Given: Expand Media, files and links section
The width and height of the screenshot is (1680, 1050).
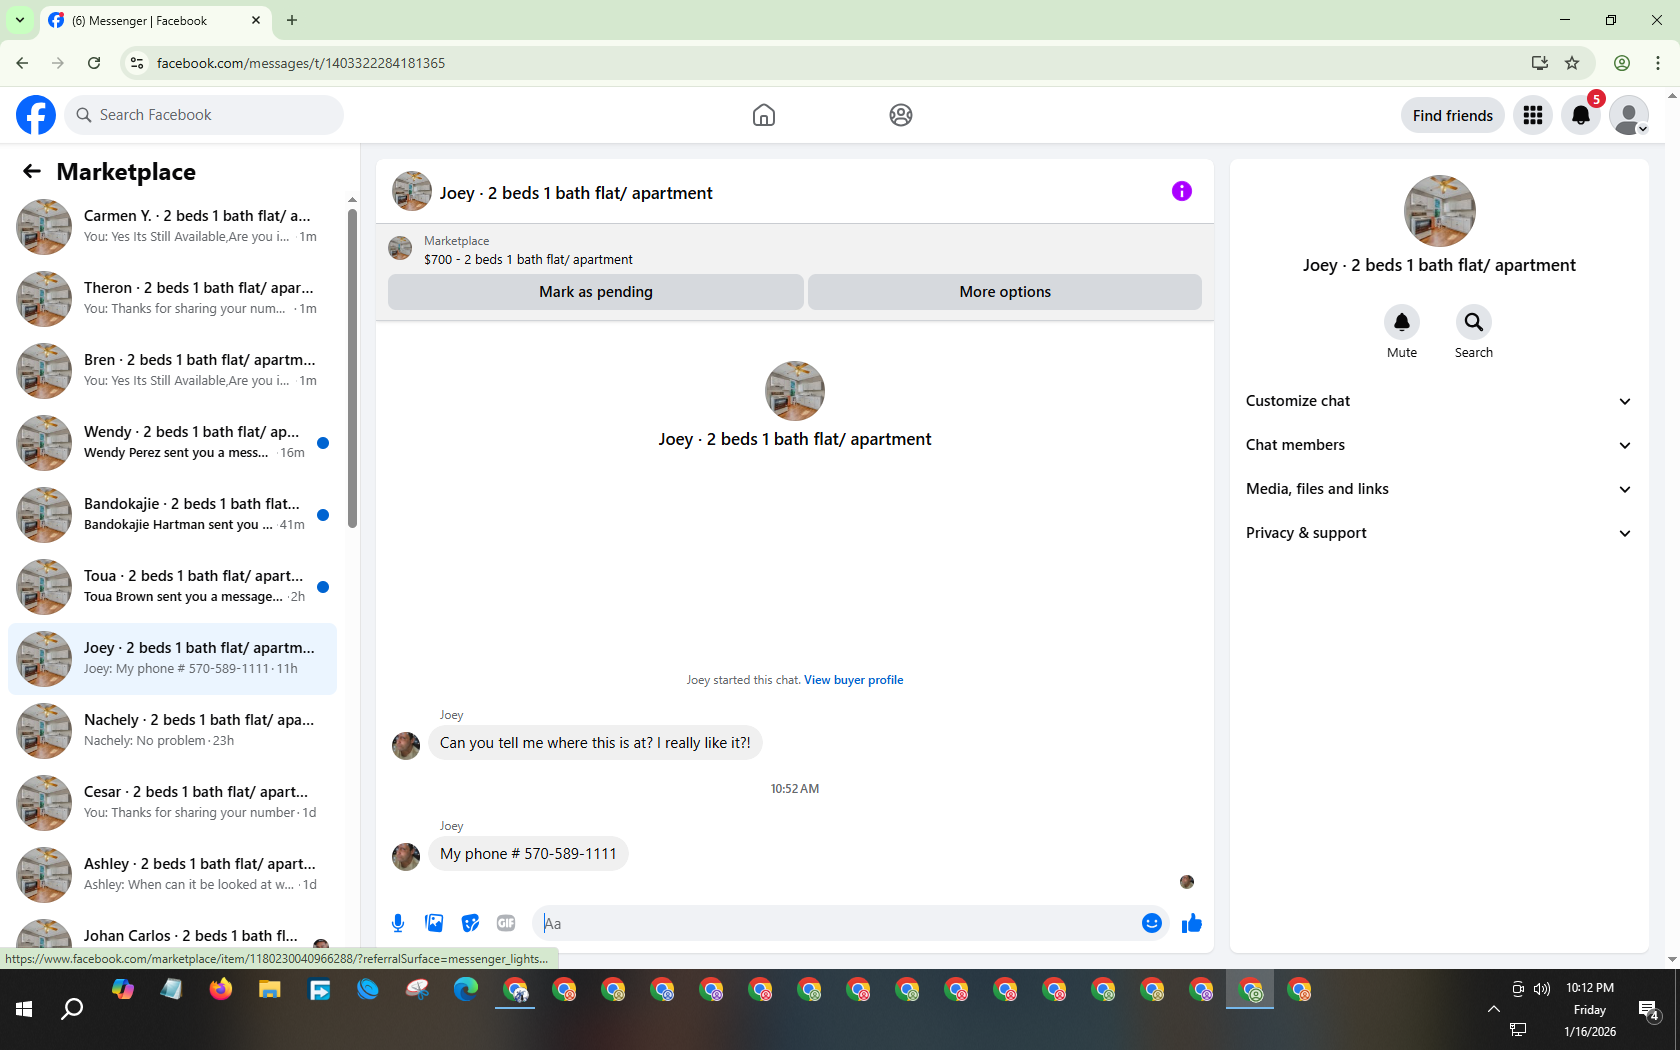Looking at the screenshot, I should [1439, 489].
